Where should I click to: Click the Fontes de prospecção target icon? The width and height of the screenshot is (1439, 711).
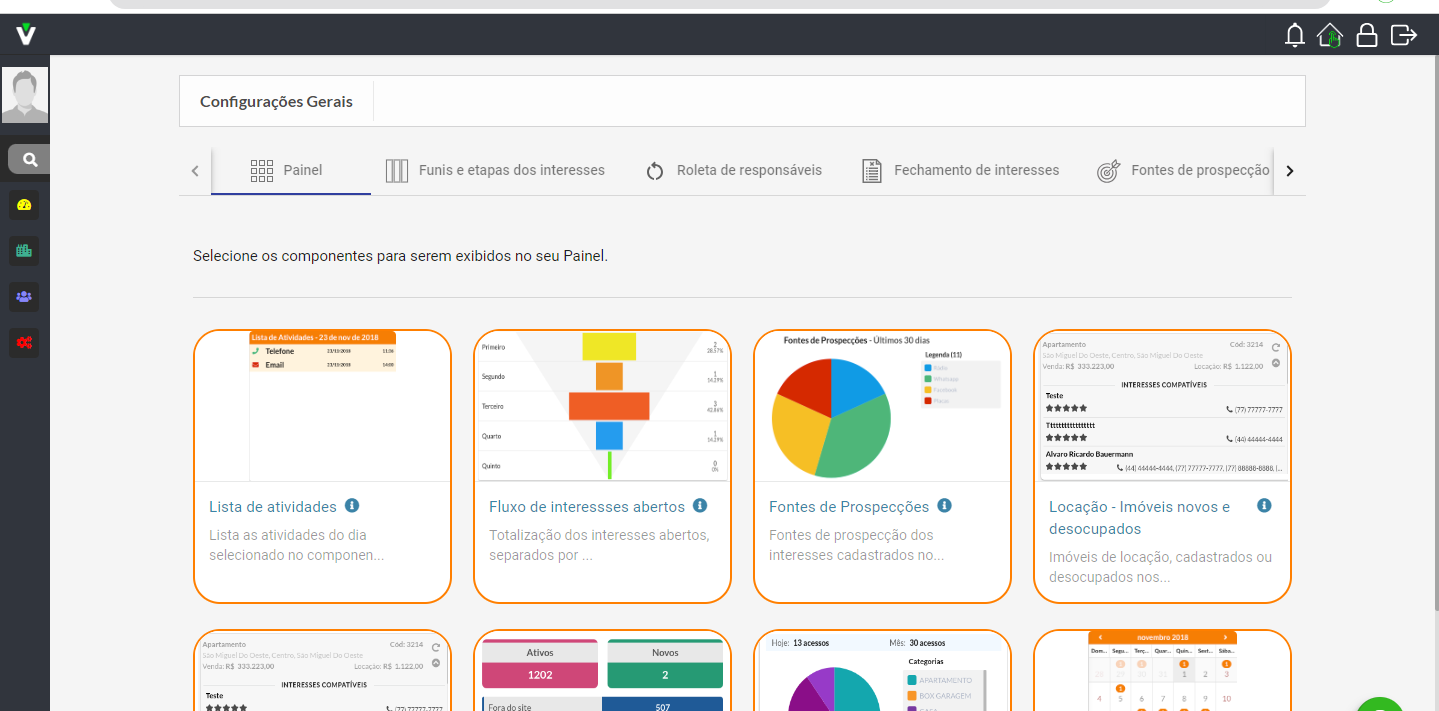[x=1108, y=171]
